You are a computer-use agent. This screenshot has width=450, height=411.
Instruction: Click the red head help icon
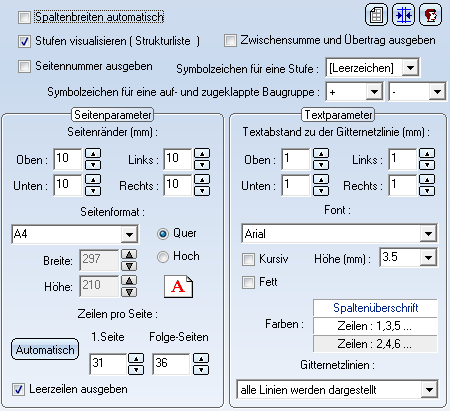click(430, 15)
